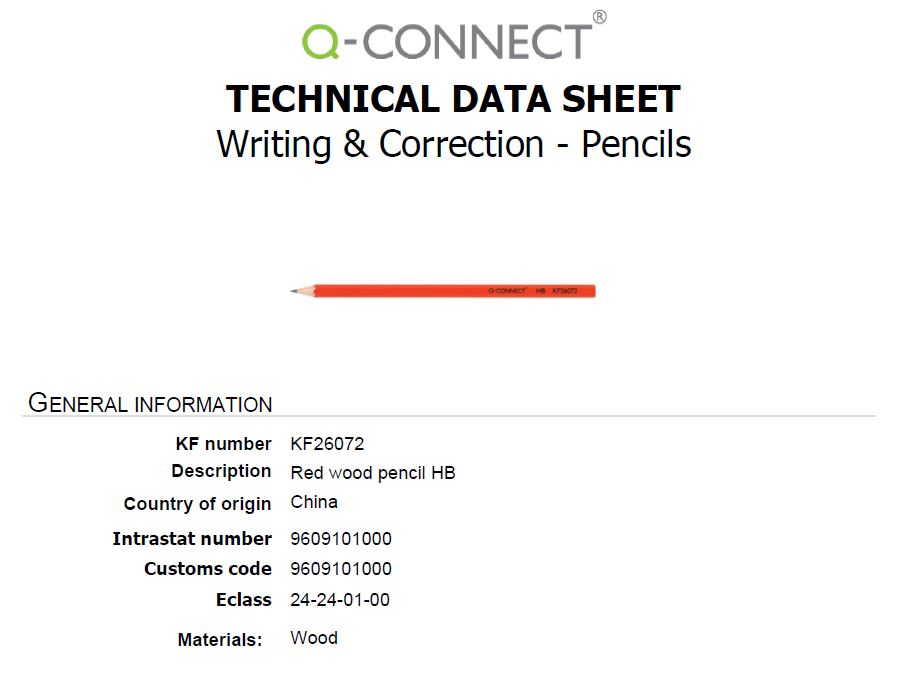Click the red pencil product image
Viewport: 903px width, 691px height.
[443, 291]
